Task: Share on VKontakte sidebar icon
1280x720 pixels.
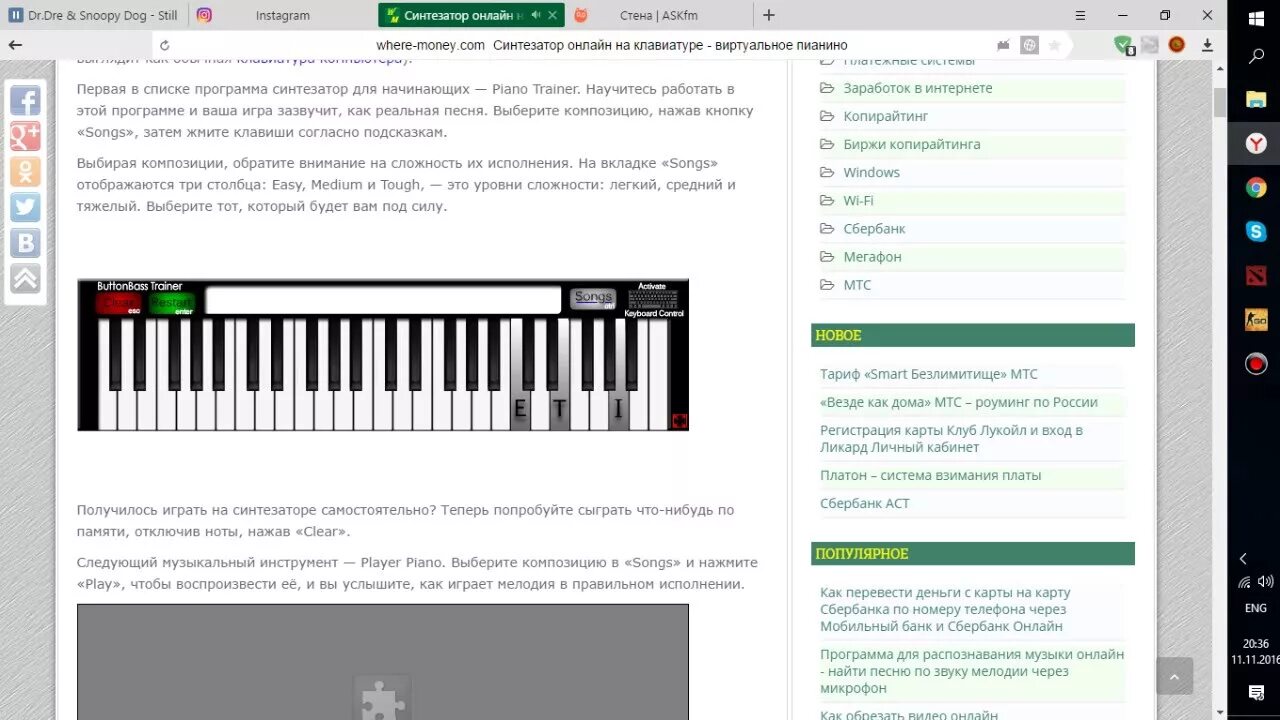Action: [x=25, y=242]
